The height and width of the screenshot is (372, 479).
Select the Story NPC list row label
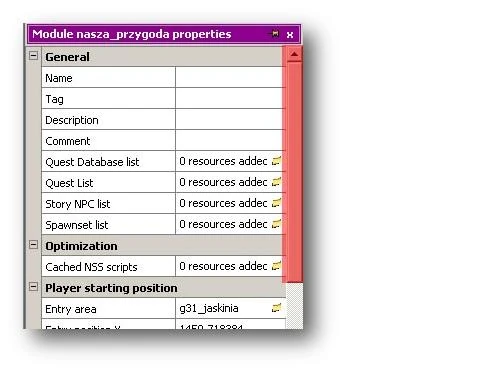(77, 204)
